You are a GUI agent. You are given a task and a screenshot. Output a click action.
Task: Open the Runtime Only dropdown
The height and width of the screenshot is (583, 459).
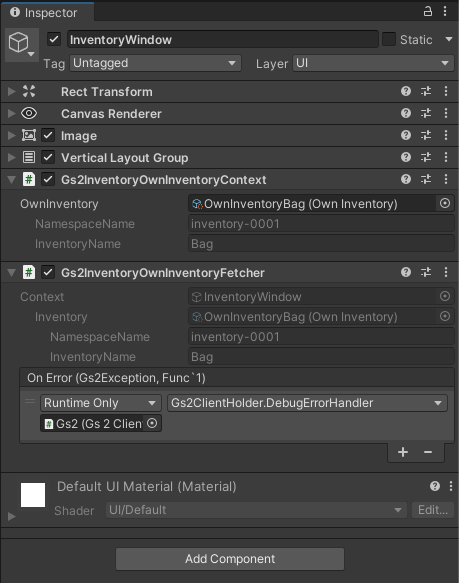click(100, 403)
